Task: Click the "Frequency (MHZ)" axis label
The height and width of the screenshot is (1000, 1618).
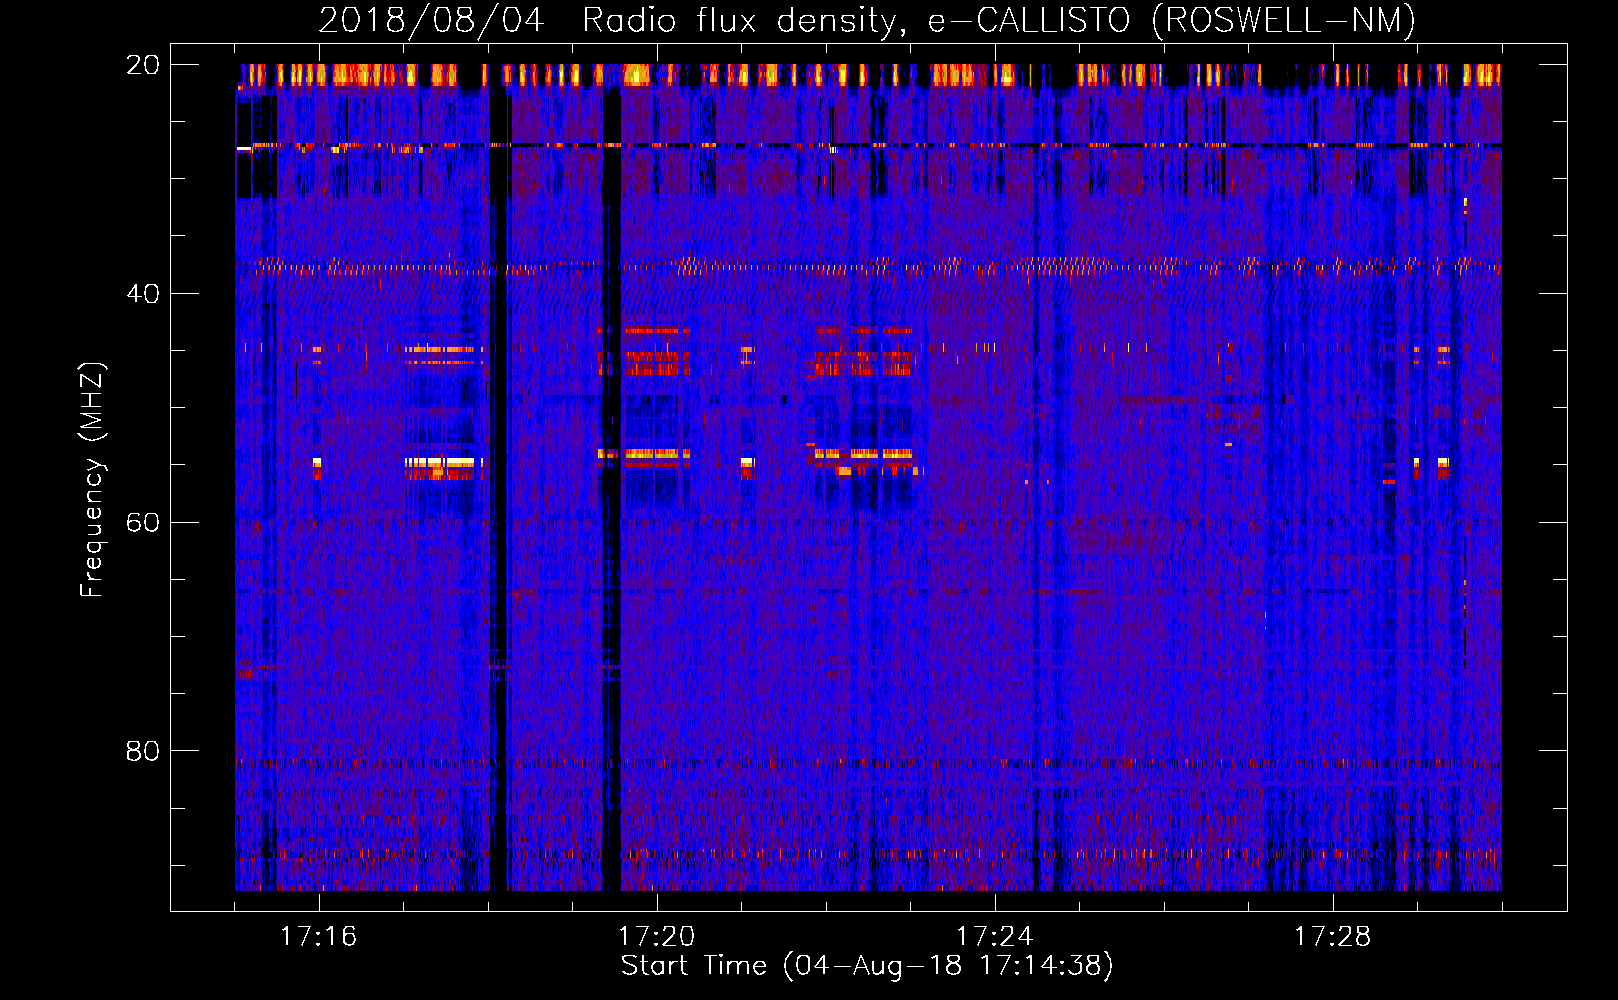Action: point(92,480)
